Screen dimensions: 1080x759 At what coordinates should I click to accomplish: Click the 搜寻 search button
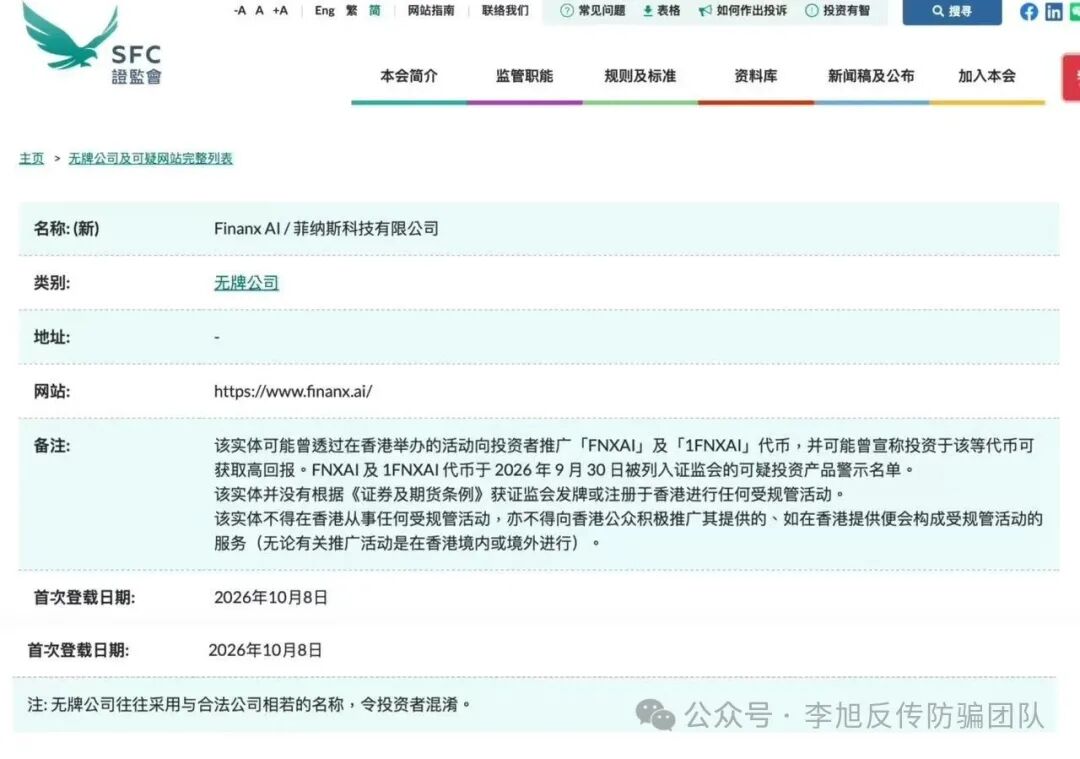click(x=952, y=12)
